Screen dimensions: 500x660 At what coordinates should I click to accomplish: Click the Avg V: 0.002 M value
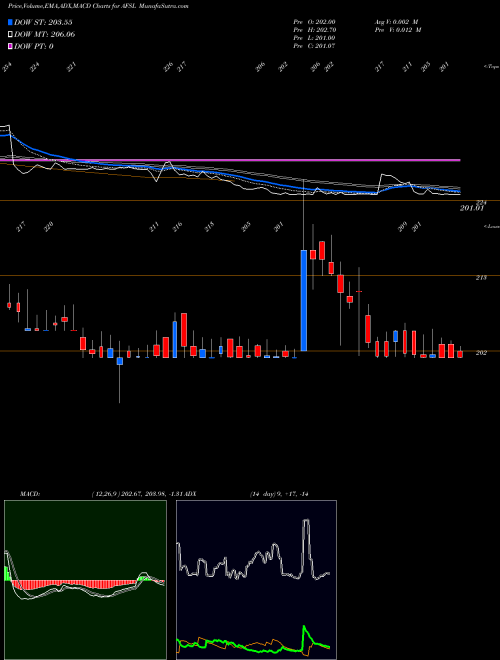[x=396, y=22]
